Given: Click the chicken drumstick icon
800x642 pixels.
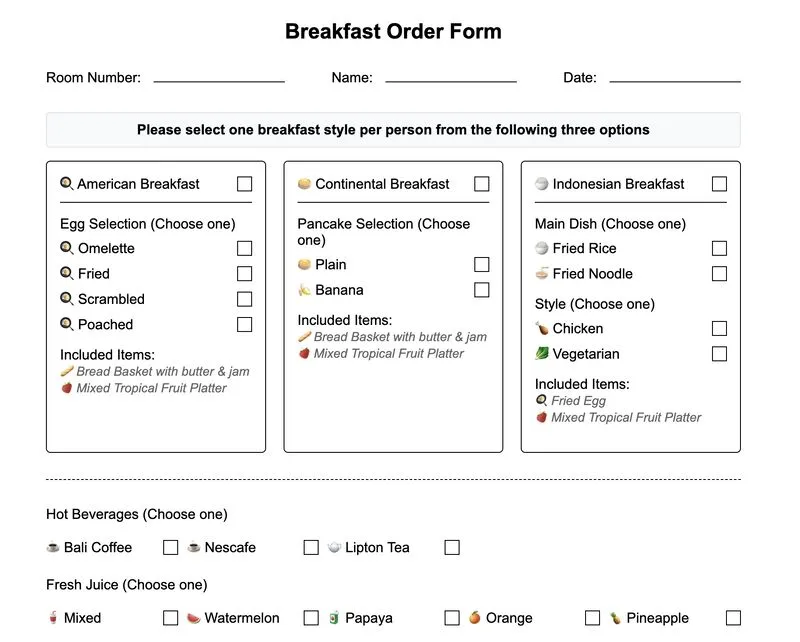Looking at the screenshot, I should [x=541, y=328].
